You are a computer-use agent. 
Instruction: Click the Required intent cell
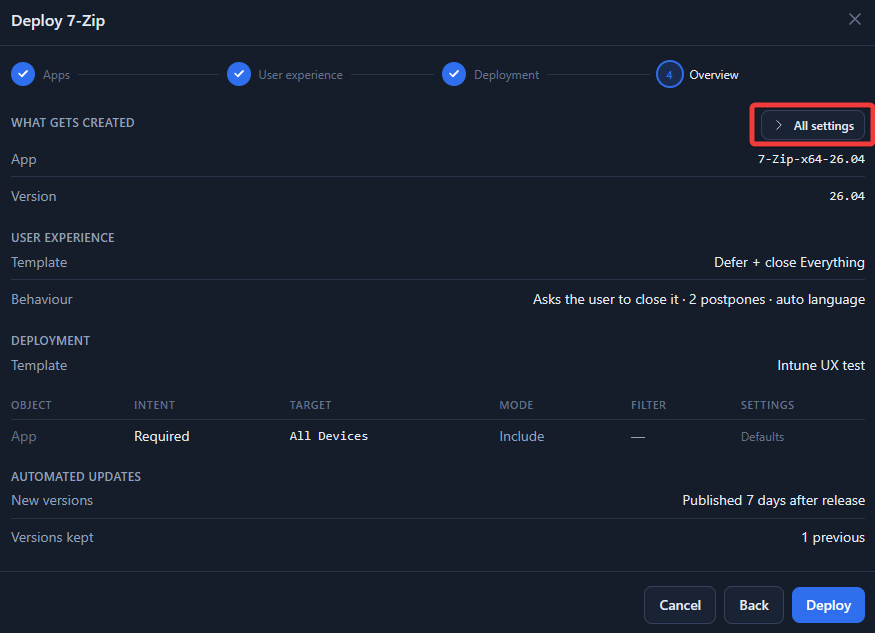tap(162, 436)
